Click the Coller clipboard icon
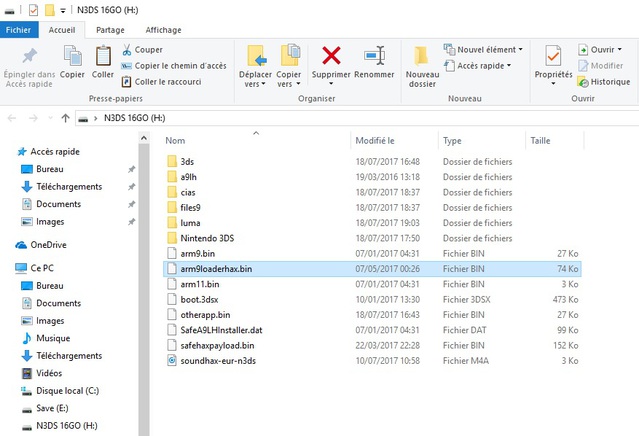The image size is (639, 436). click(x=103, y=56)
